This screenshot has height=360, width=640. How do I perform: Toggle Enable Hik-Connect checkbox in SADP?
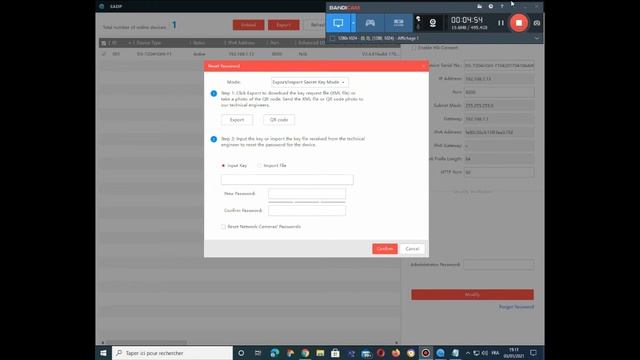pos(413,47)
